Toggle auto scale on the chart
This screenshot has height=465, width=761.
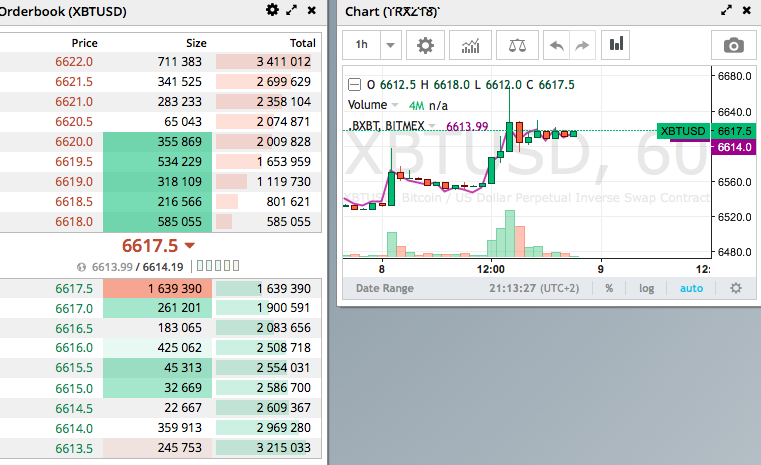(691, 288)
